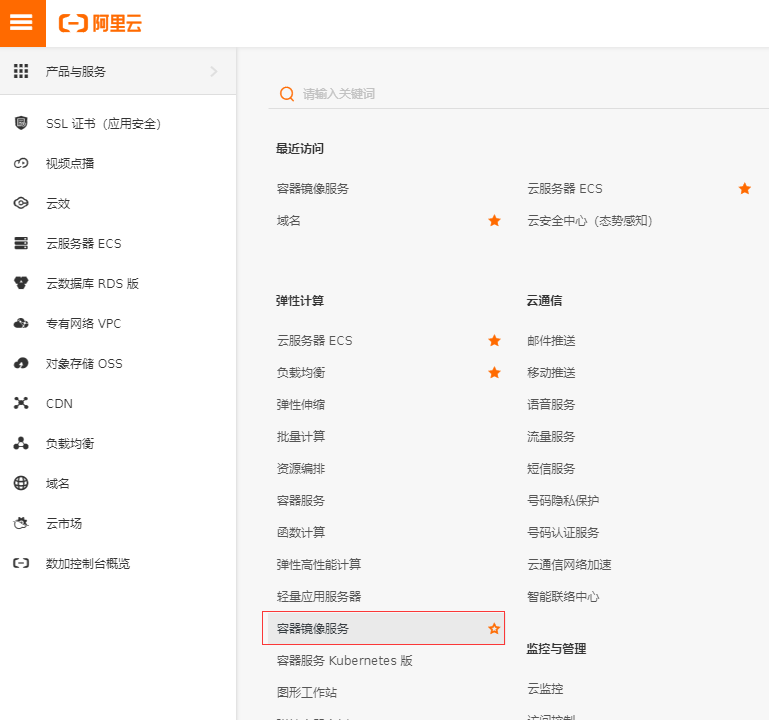Viewport: 769px width, 720px height.
Task: Open 邮件推送
Action: point(551,341)
